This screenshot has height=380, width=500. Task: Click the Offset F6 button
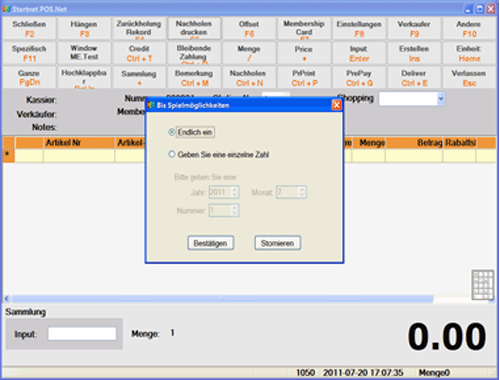point(249,29)
